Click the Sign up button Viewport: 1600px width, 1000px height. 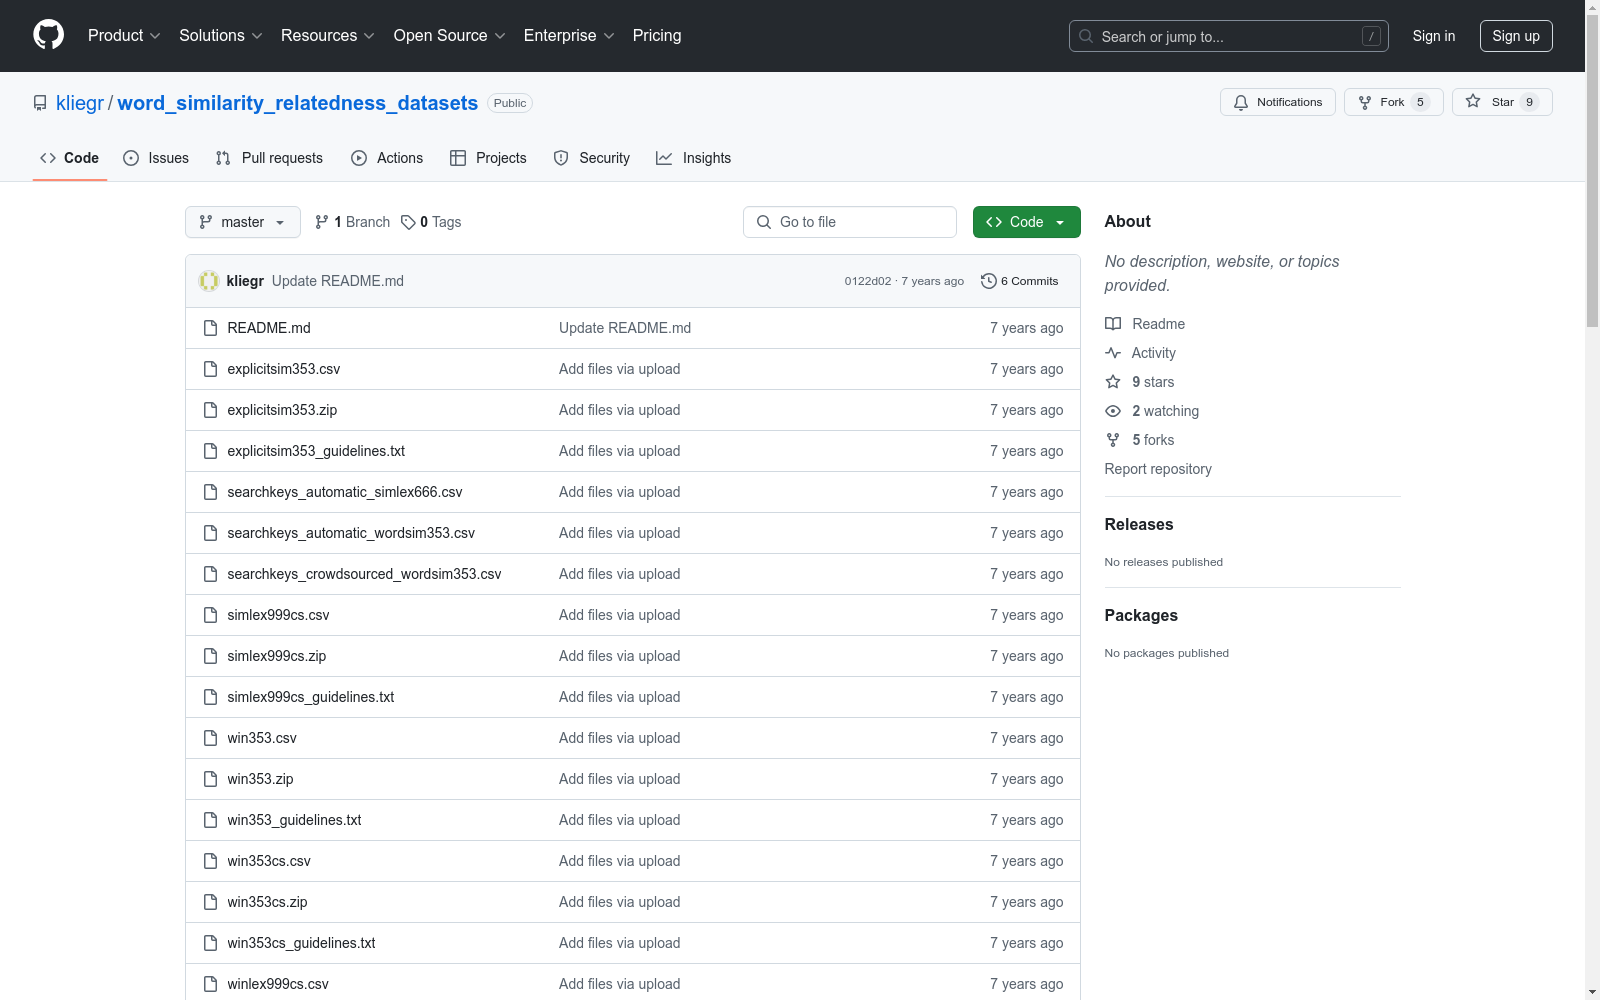[x=1516, y=36]
